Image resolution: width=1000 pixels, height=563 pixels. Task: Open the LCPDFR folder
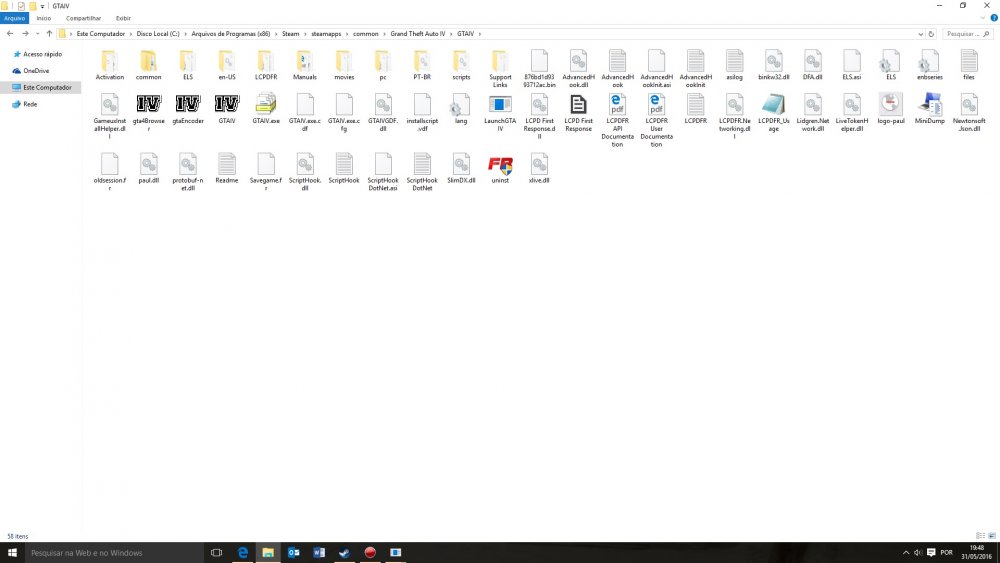(266, 65)
